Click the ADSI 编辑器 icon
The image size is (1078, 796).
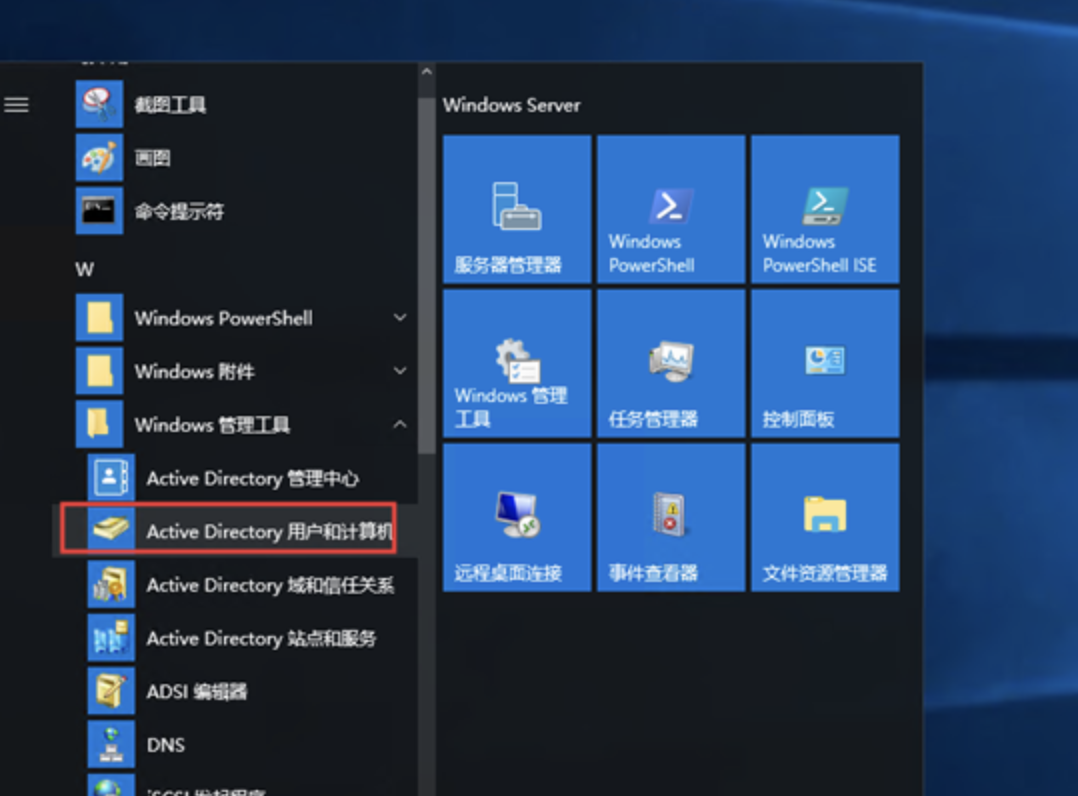pyautogui.click(x=111, y=691)
